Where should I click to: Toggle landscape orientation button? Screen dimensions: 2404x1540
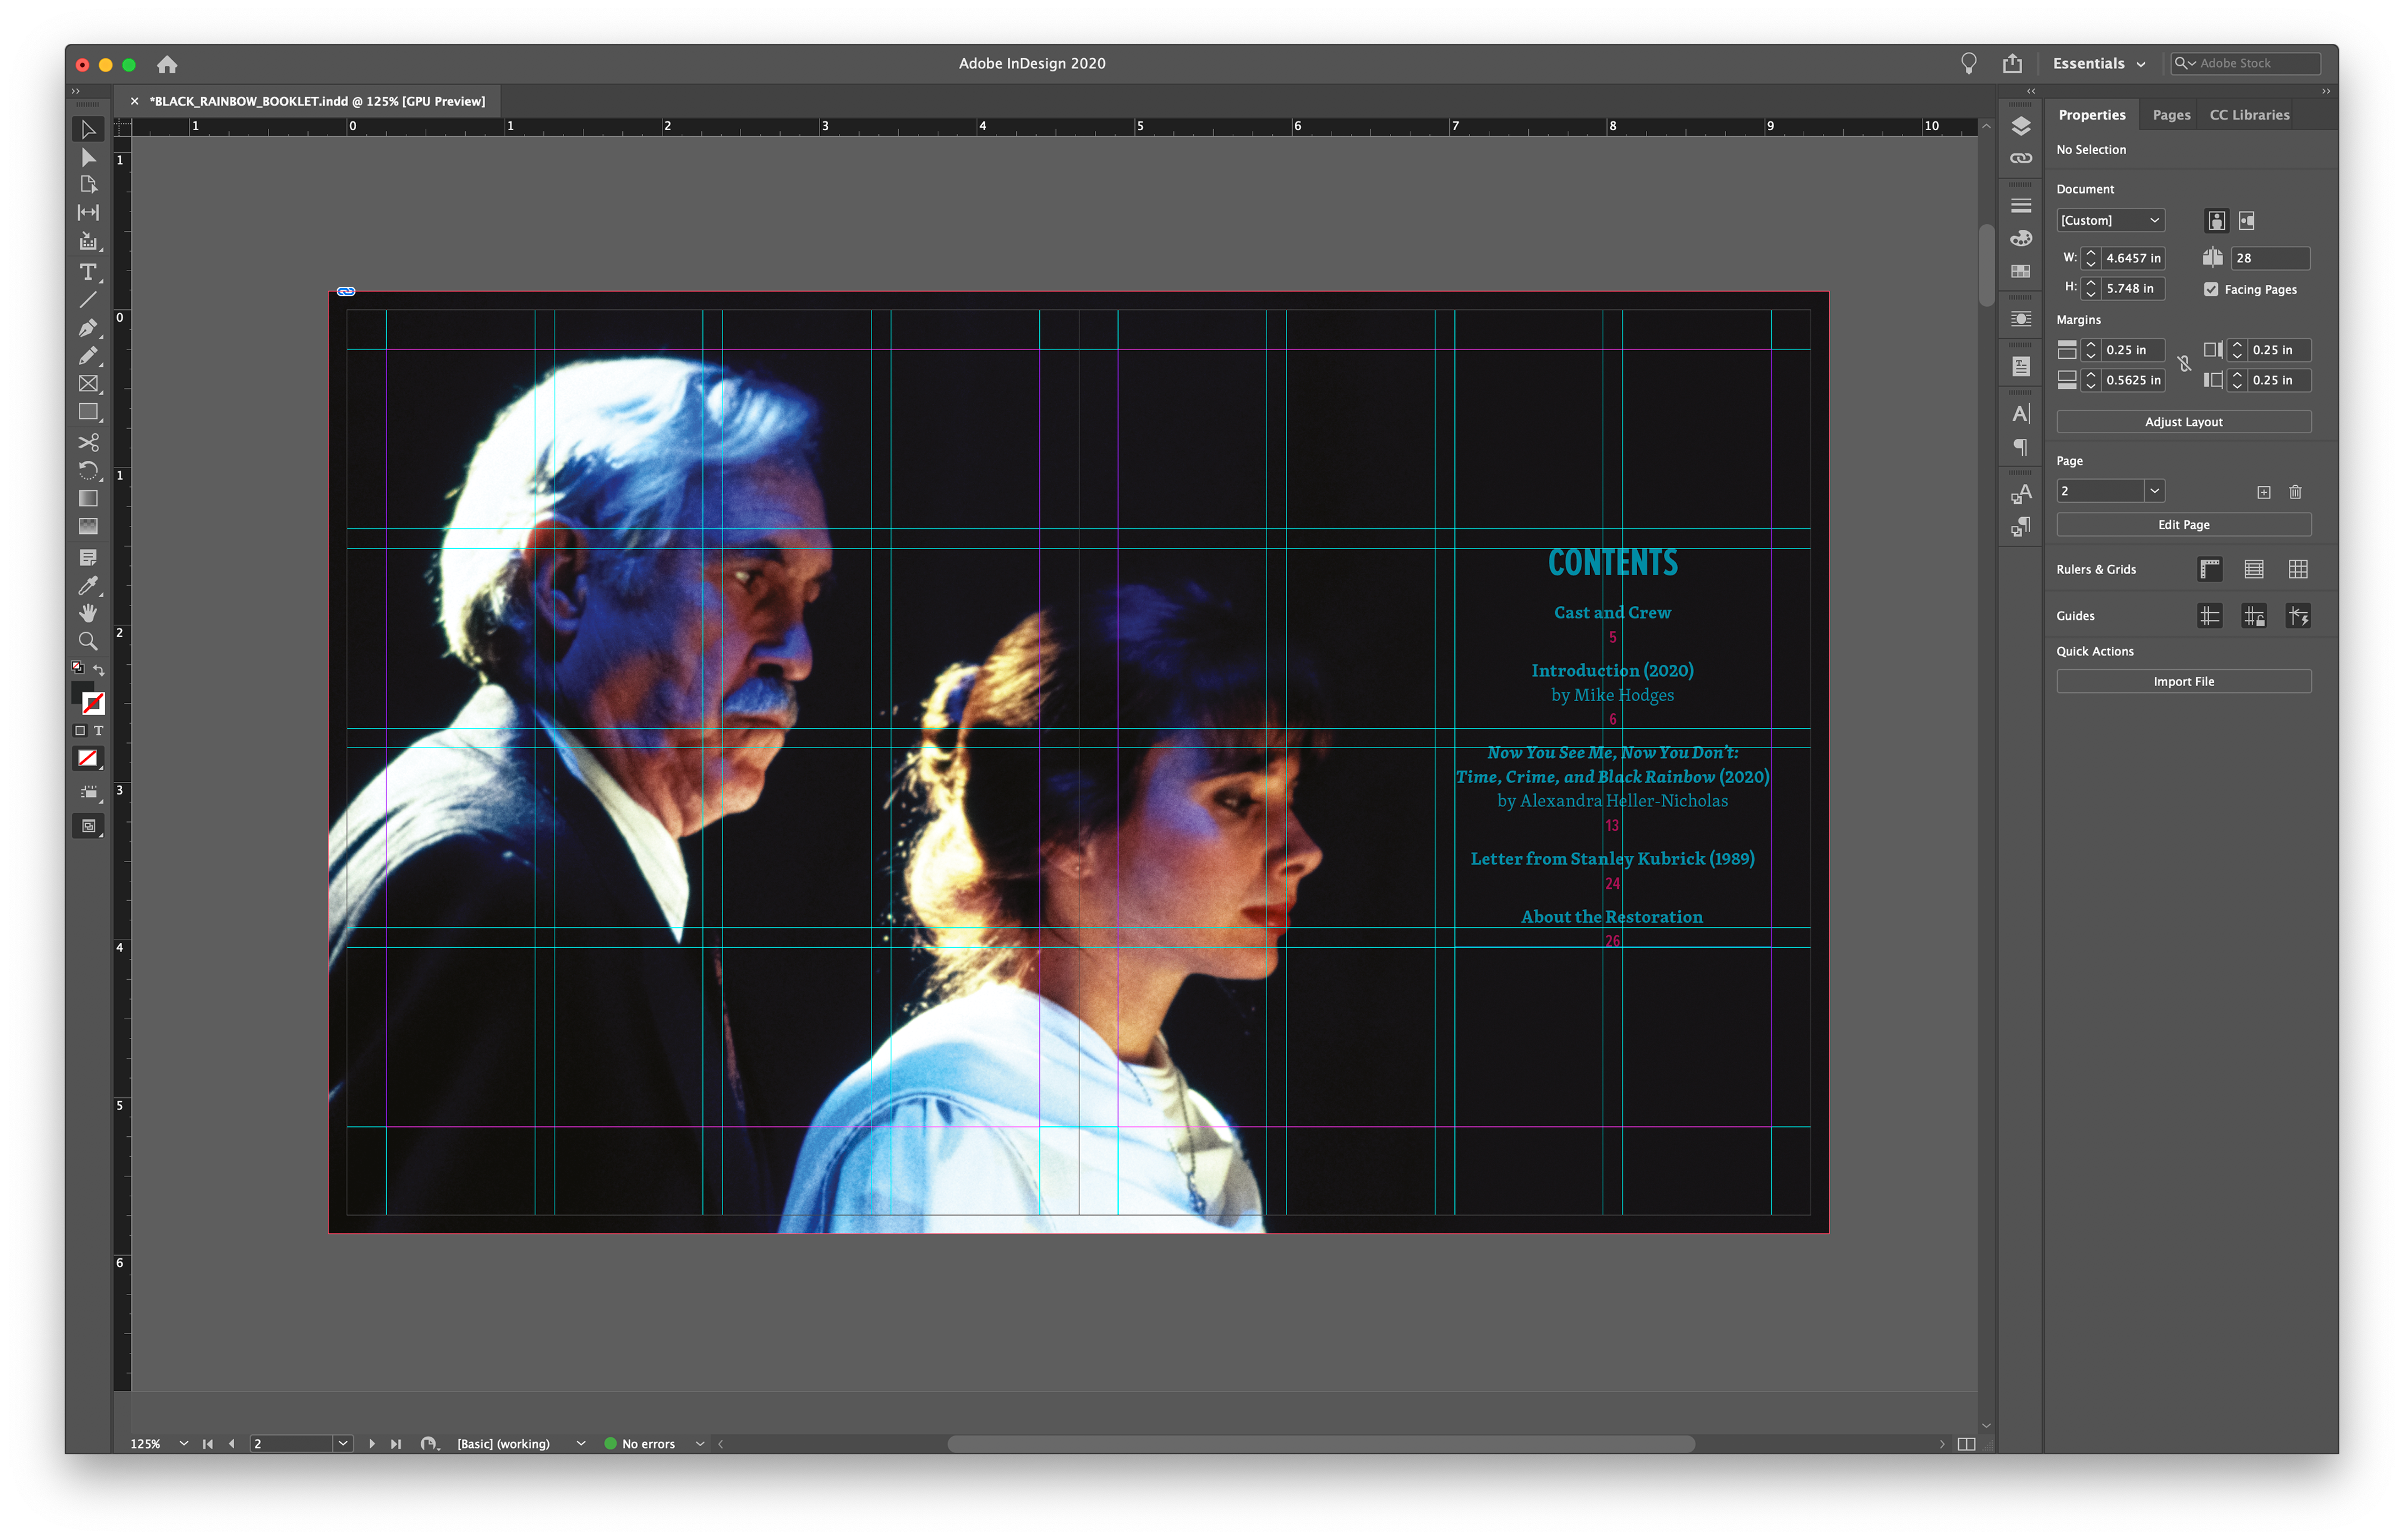[2246, 221]
